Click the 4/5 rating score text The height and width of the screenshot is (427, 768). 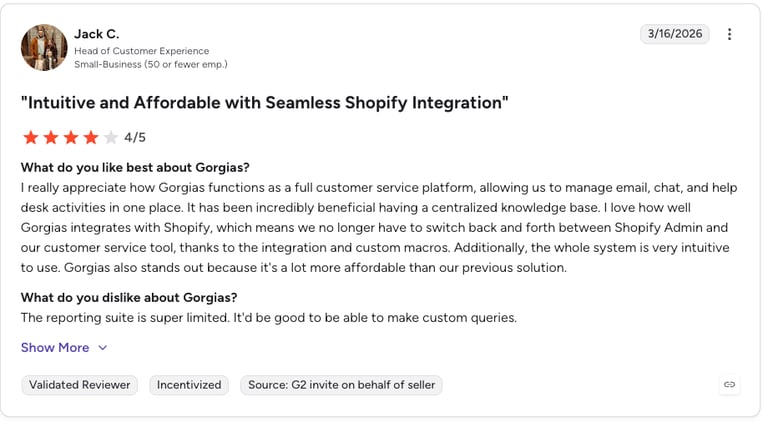coord(135,138)
